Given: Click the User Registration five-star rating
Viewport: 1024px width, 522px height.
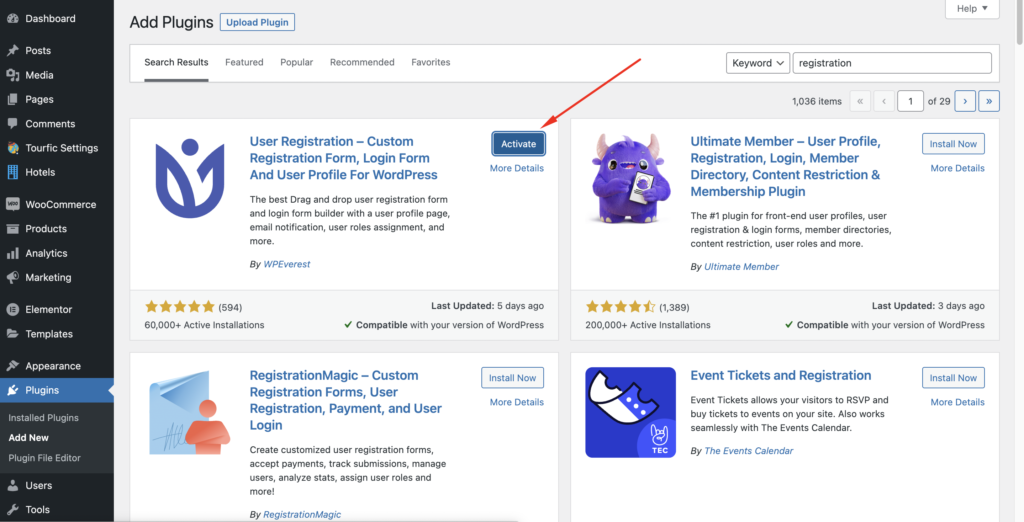Looking at the screenshot, I should pyautogui.click(x=180, y=306).
